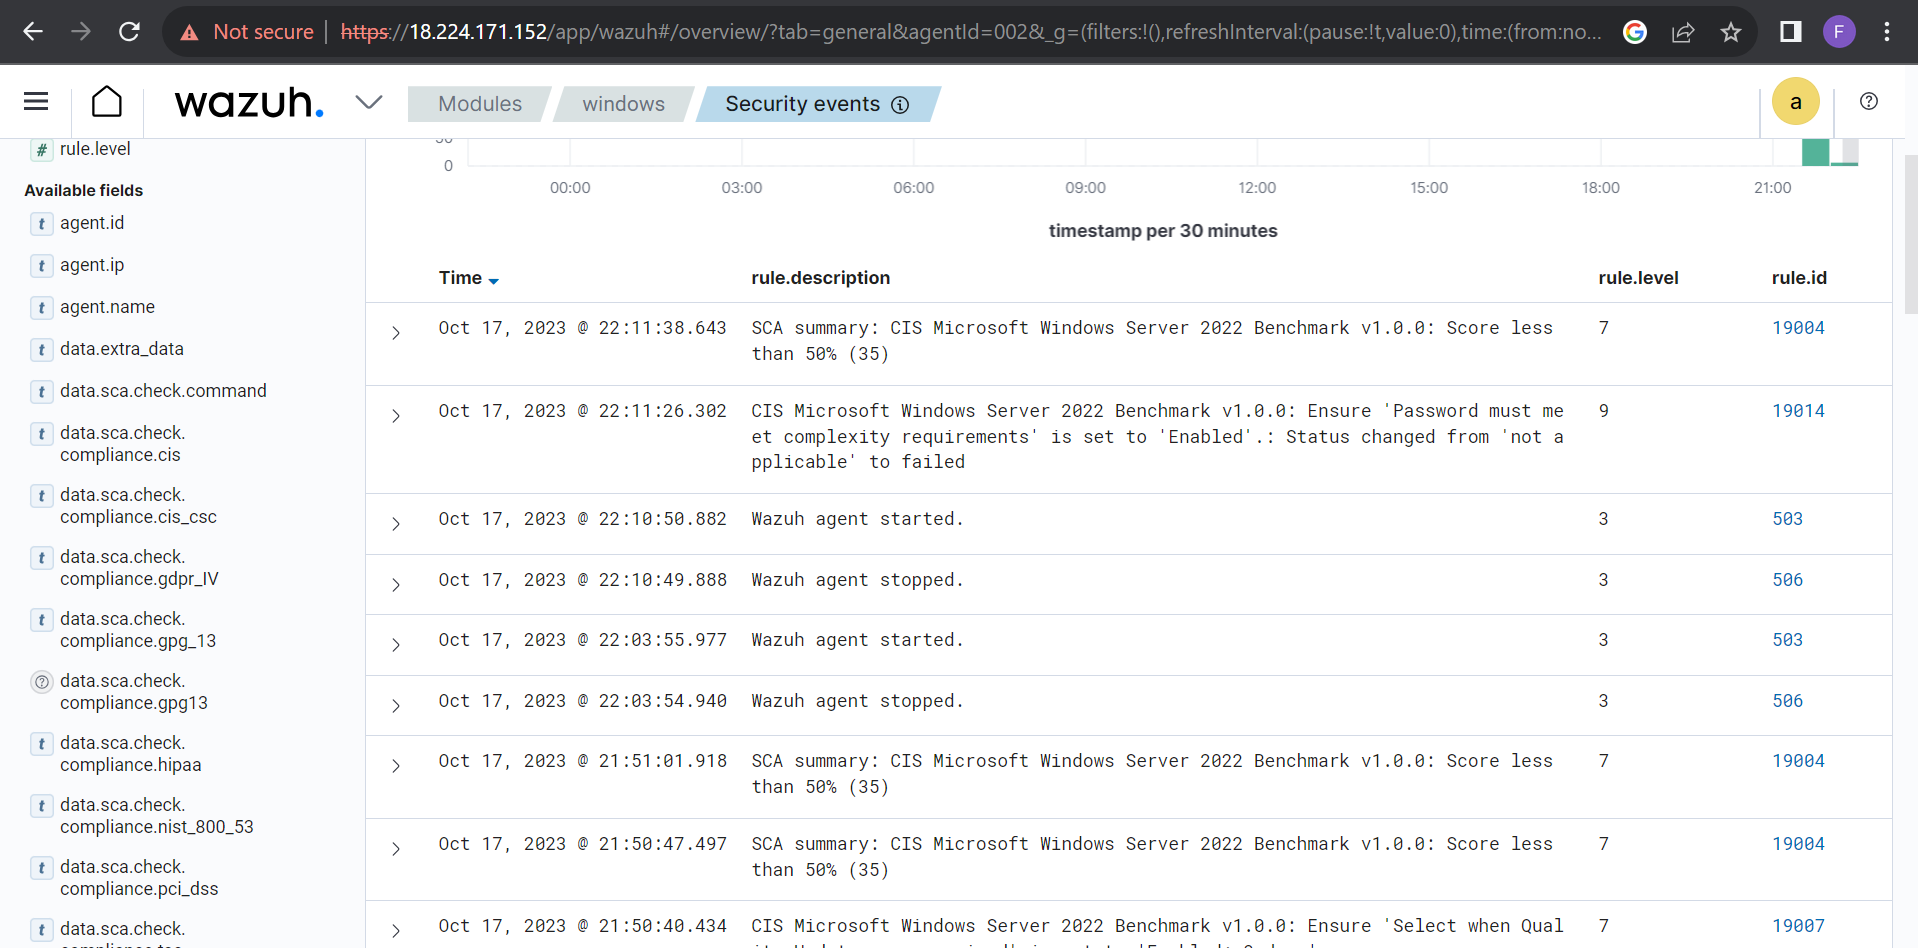The height and width of the screenshot is (948, 1918).
Task: Expand the 22:03:55.977 agent started row
Action: 396,645
